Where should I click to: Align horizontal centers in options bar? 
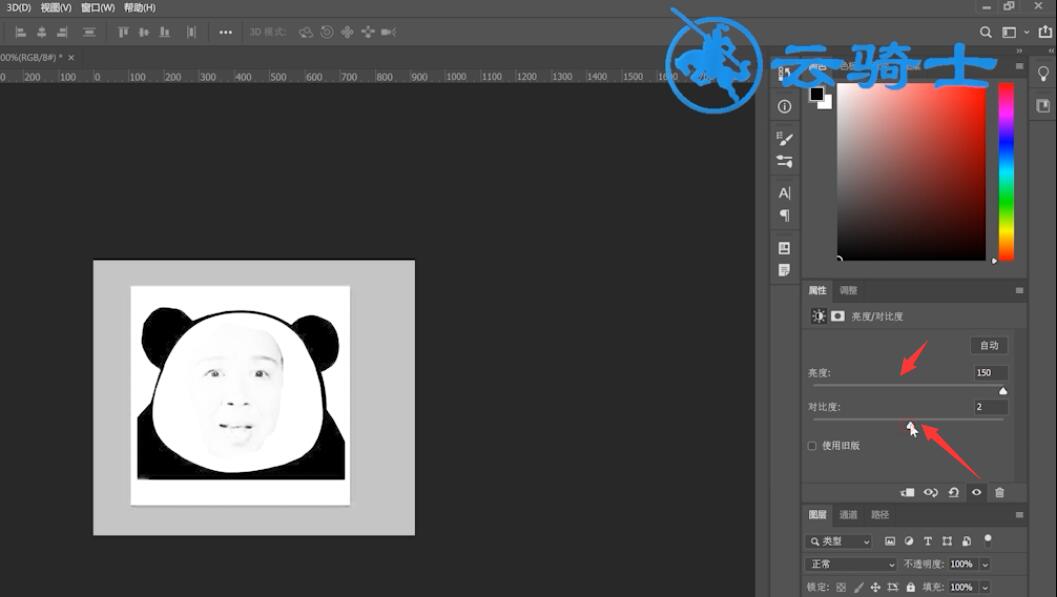(41, 32)
